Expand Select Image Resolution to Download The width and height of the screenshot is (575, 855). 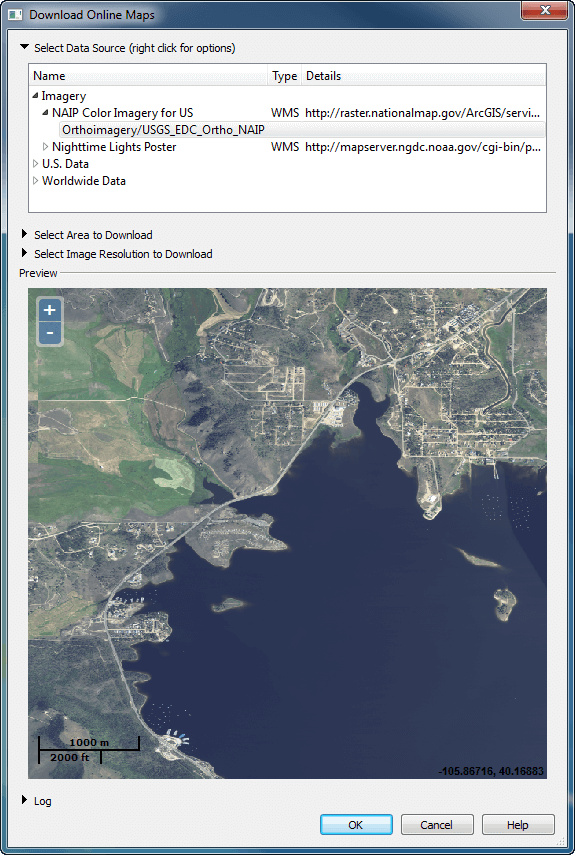click(24, 254)
